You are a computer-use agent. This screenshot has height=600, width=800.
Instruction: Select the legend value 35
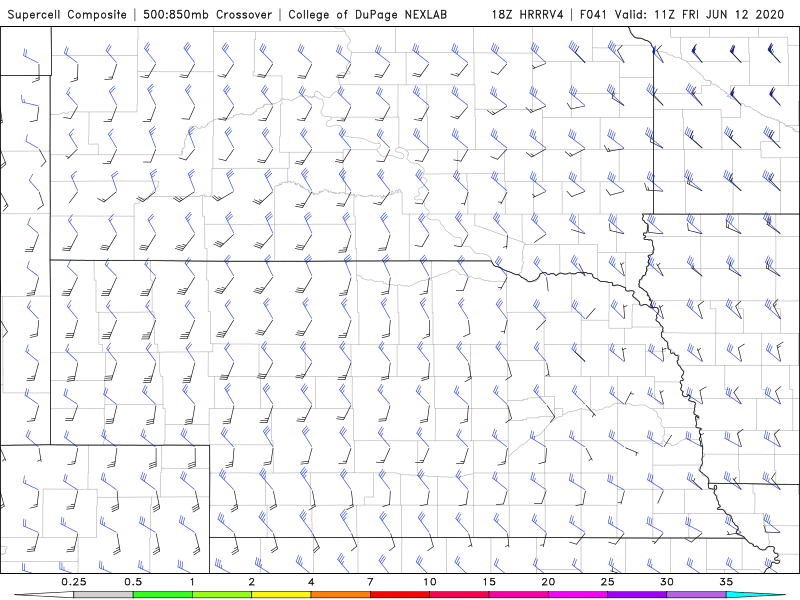pos(726,582)
